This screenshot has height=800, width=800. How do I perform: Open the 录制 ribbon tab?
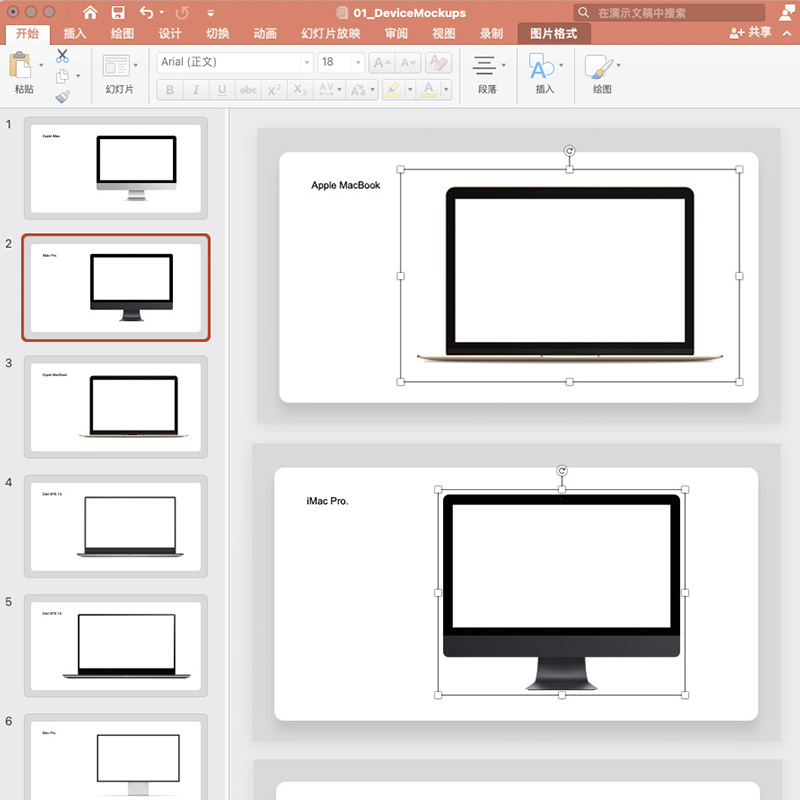[x=491, y=34]
